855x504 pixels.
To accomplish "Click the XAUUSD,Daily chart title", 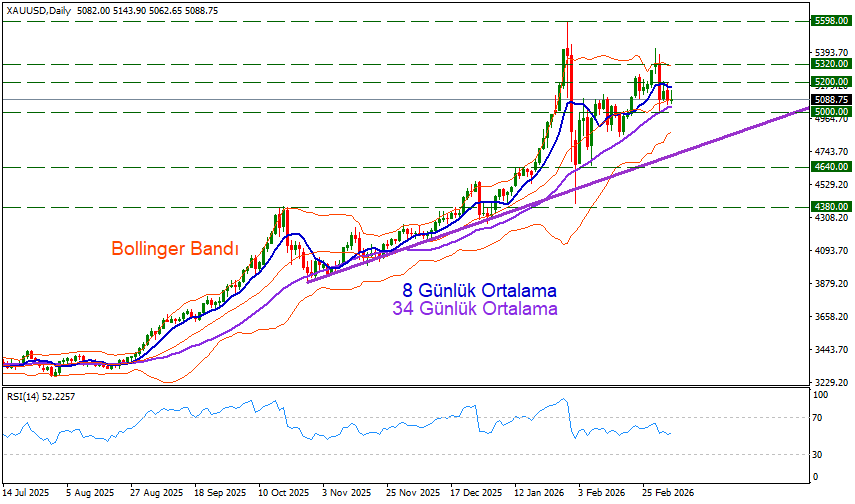I will click(42, 8).
